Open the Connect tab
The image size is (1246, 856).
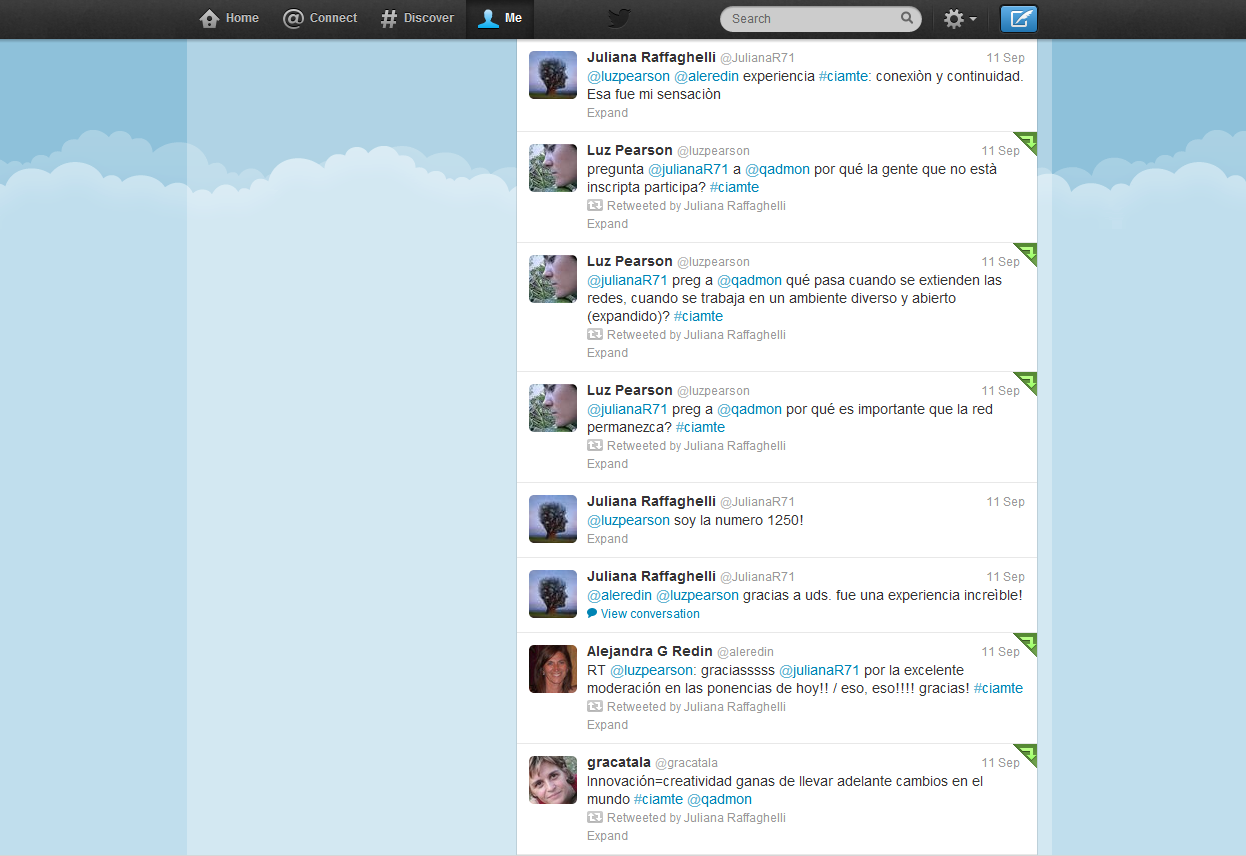pos(320,19)
